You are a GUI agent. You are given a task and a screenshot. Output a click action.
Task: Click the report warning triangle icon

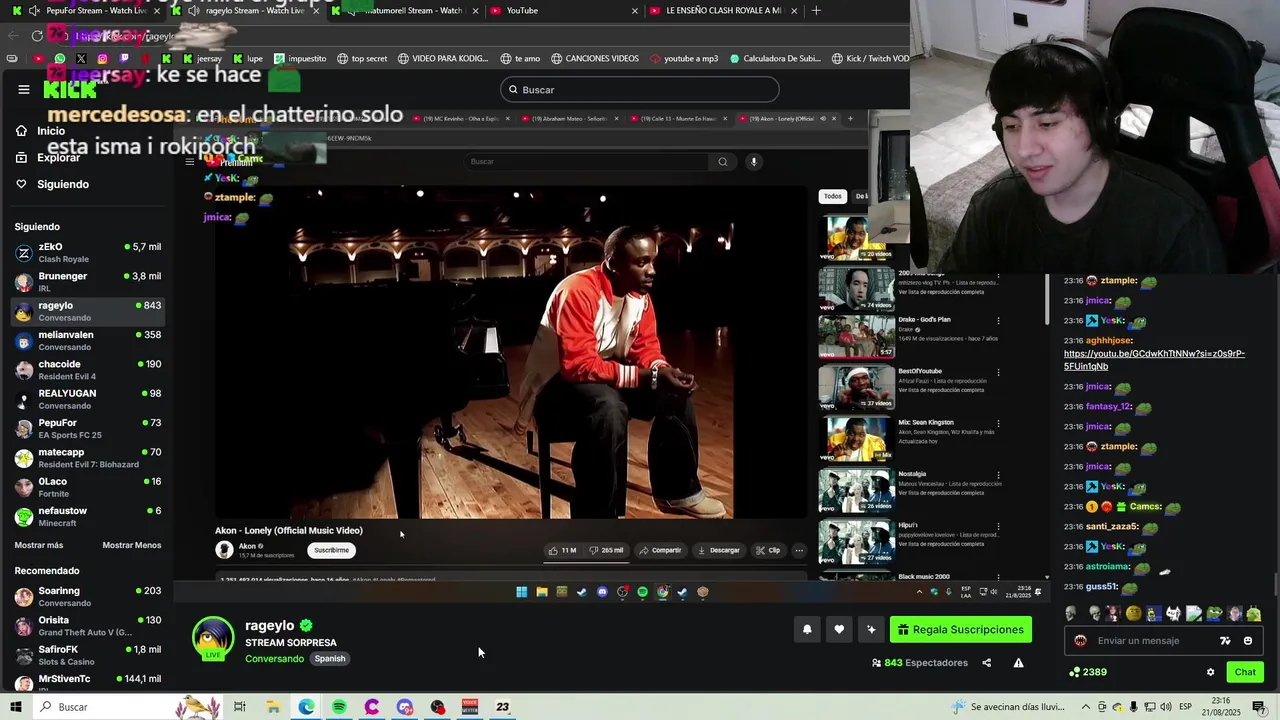click(1018, 663)
